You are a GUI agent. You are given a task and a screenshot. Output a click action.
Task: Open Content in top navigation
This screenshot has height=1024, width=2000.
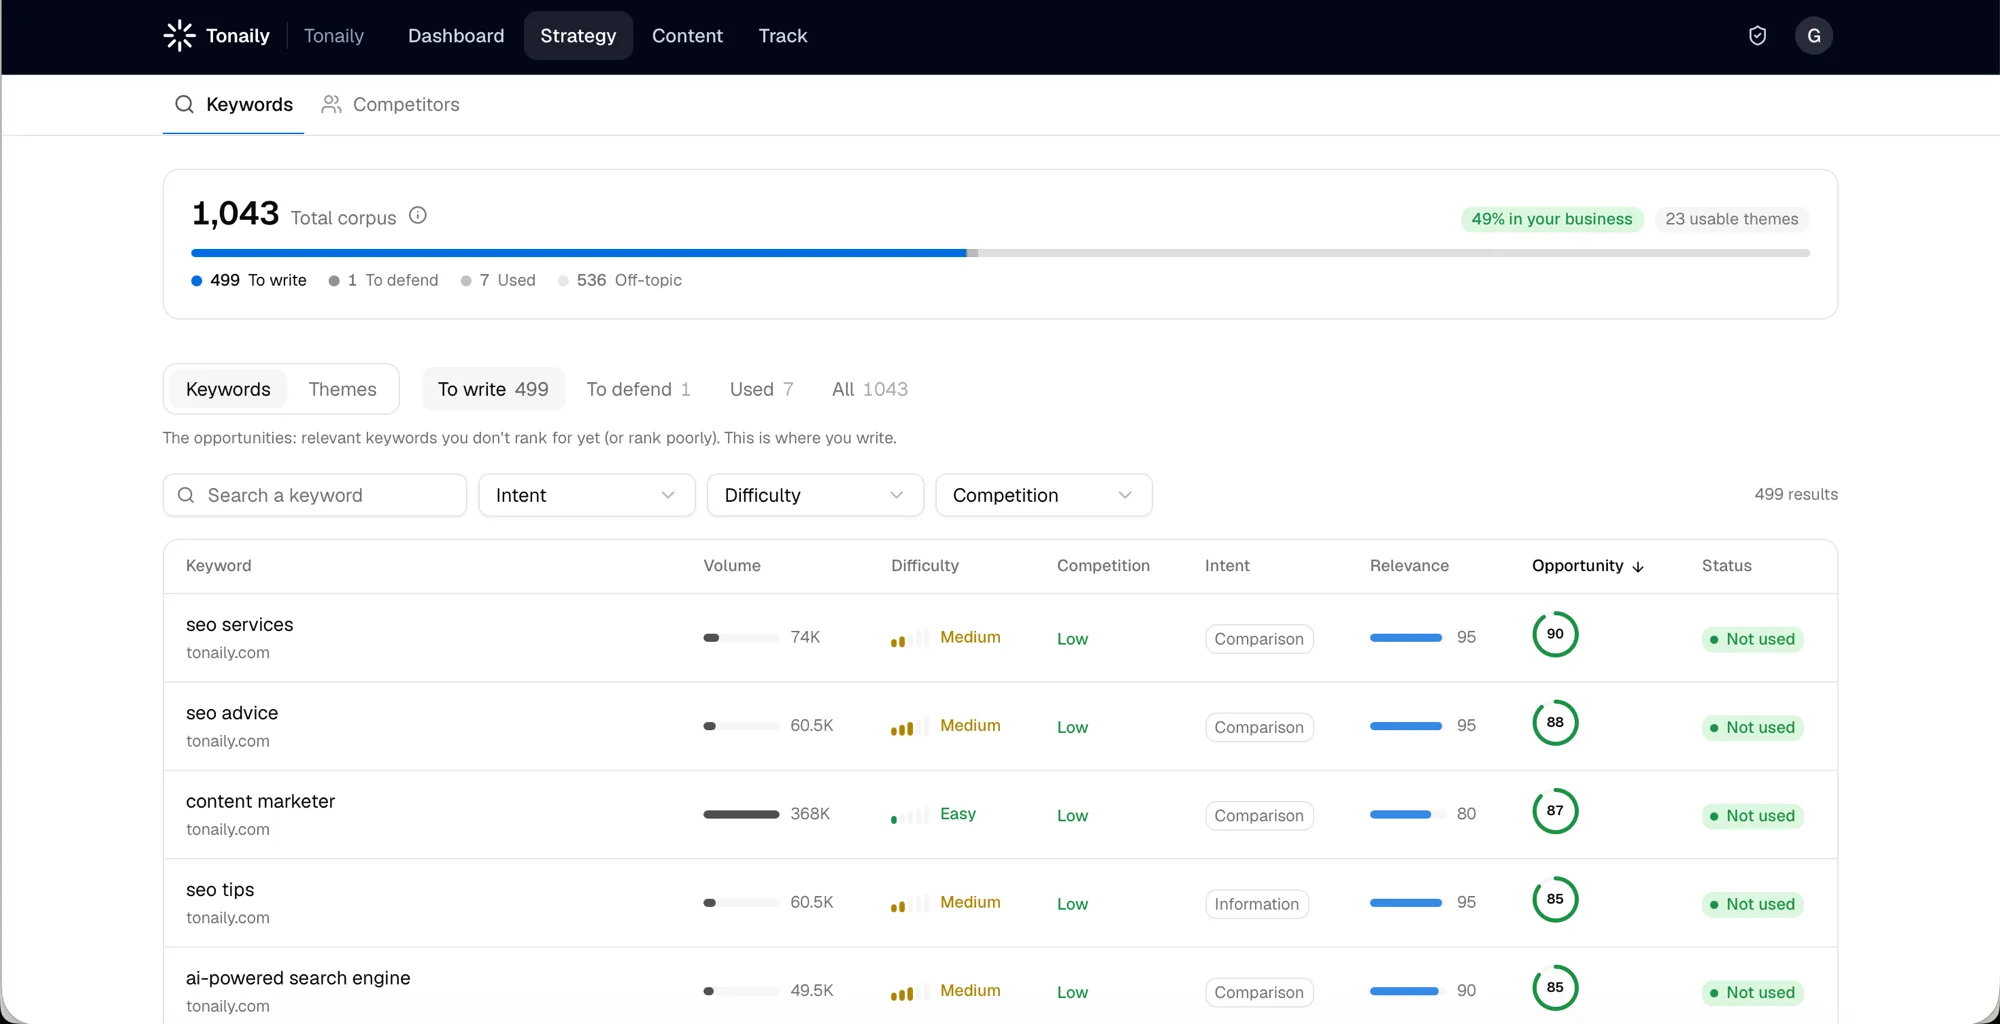click(687, 36)
